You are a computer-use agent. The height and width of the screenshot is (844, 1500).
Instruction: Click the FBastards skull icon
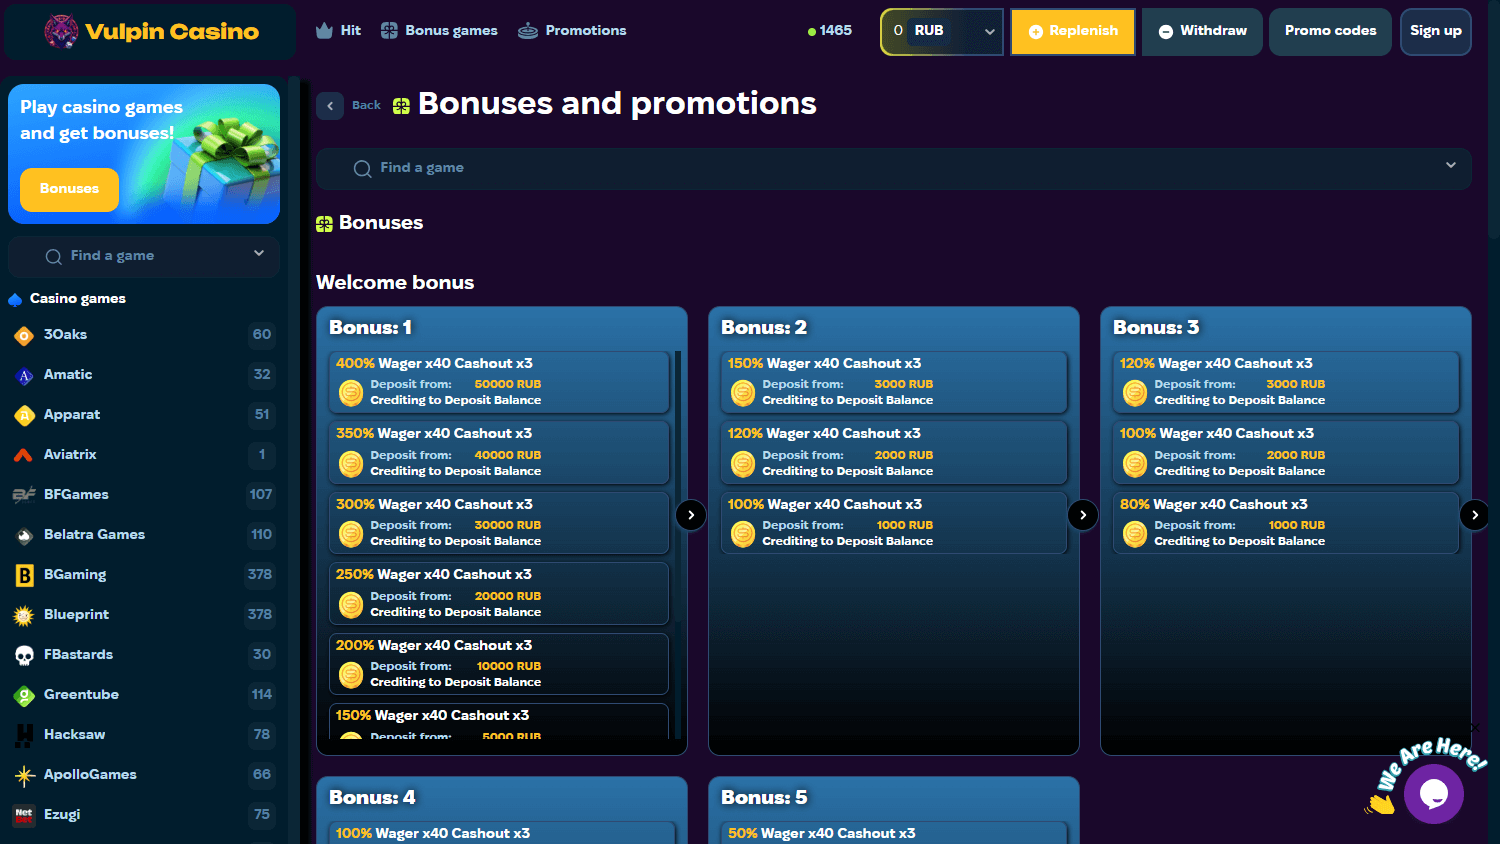tap(24, 655)
